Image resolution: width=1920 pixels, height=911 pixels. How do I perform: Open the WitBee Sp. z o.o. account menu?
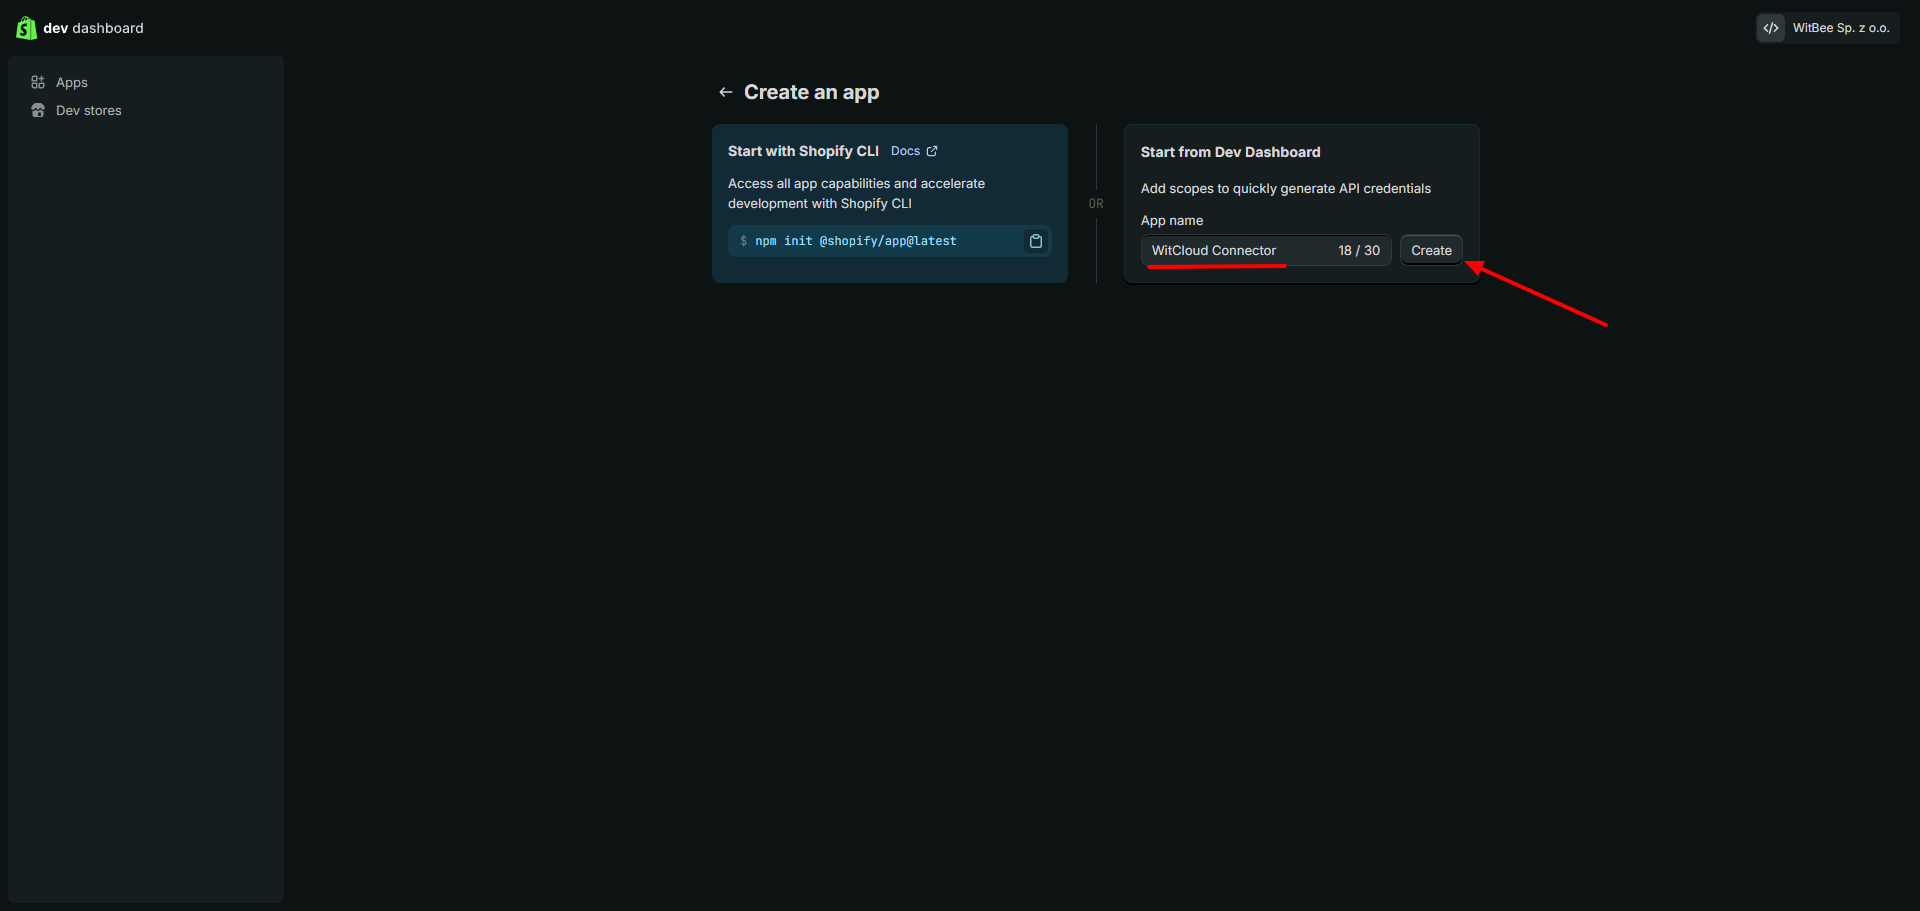tap(1828, 28)
